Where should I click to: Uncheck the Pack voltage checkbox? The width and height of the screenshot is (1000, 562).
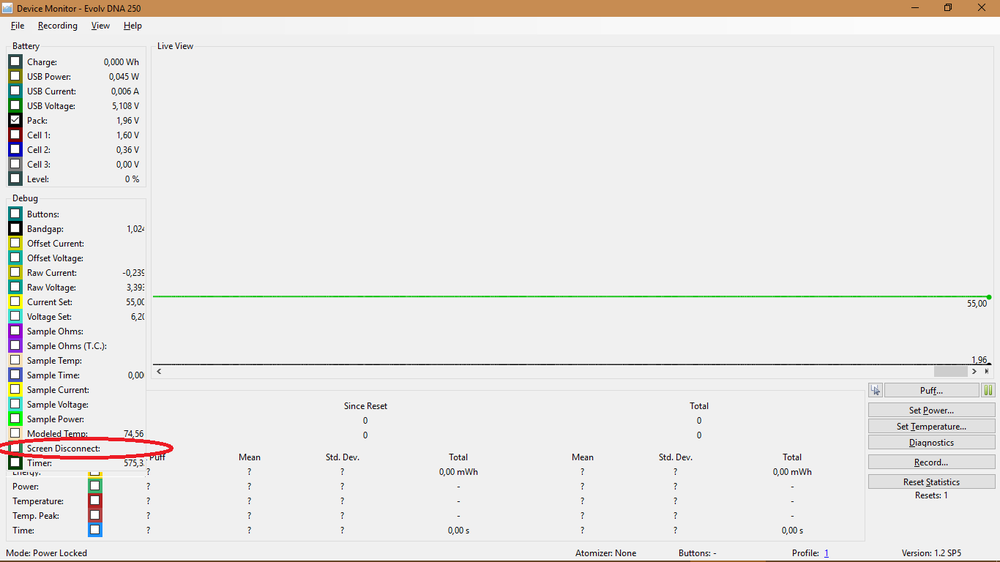(x=15, y=121)
